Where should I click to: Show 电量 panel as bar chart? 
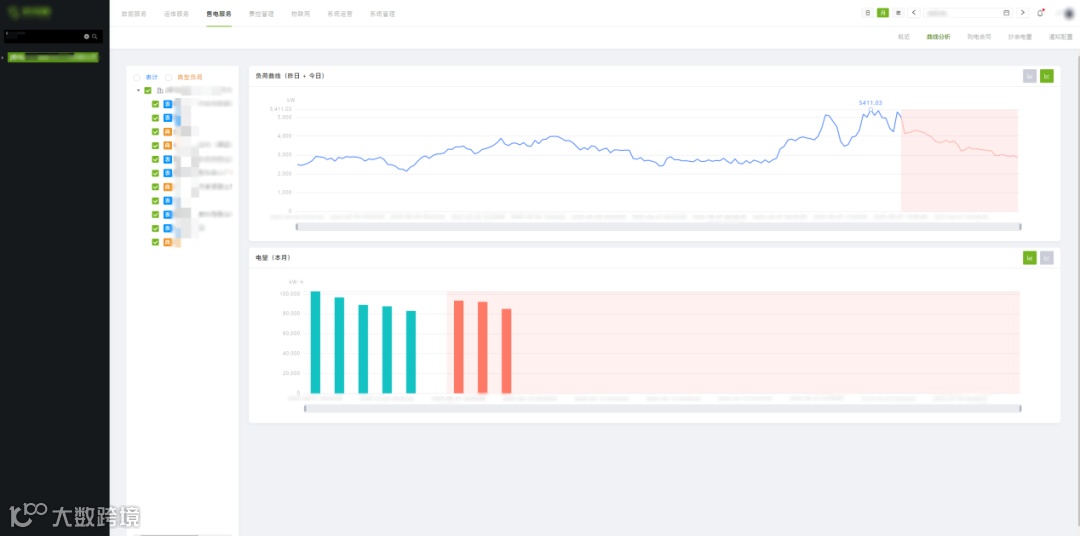1030,258
